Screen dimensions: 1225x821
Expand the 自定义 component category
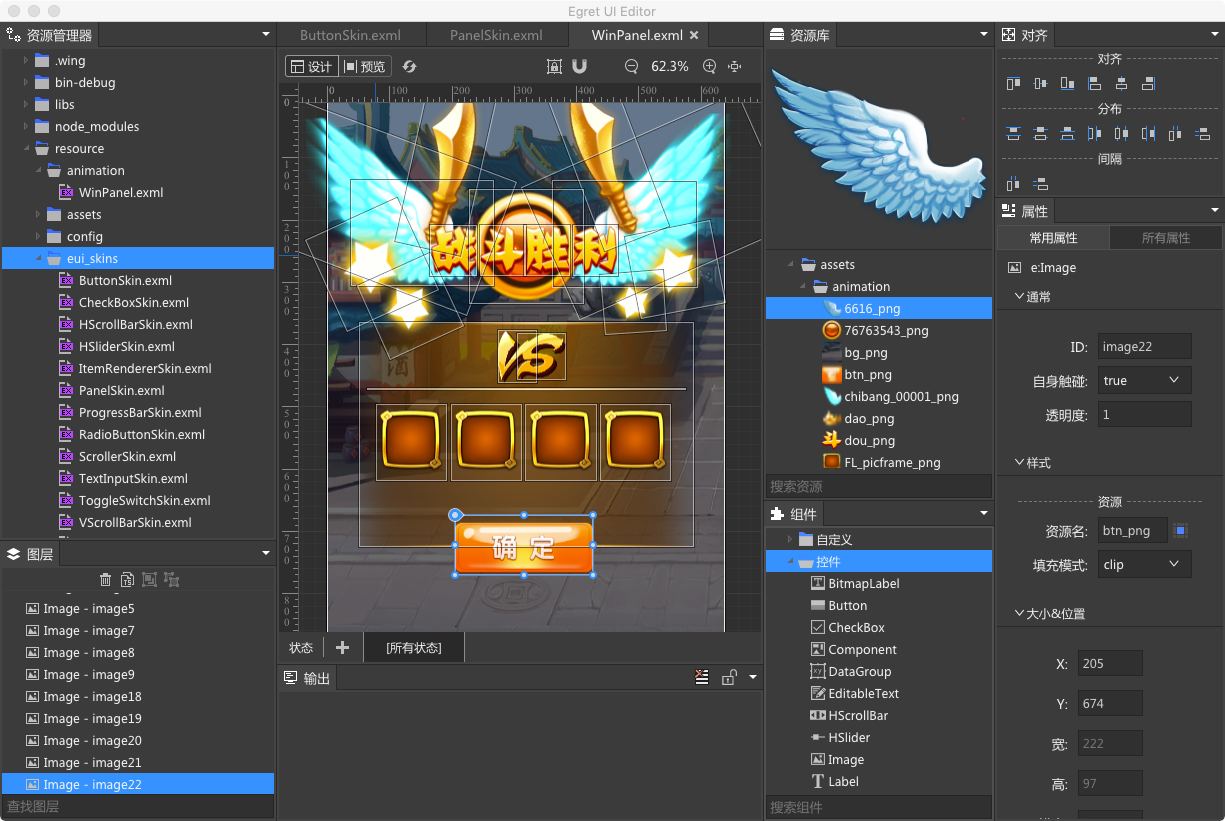coord(789,538)
